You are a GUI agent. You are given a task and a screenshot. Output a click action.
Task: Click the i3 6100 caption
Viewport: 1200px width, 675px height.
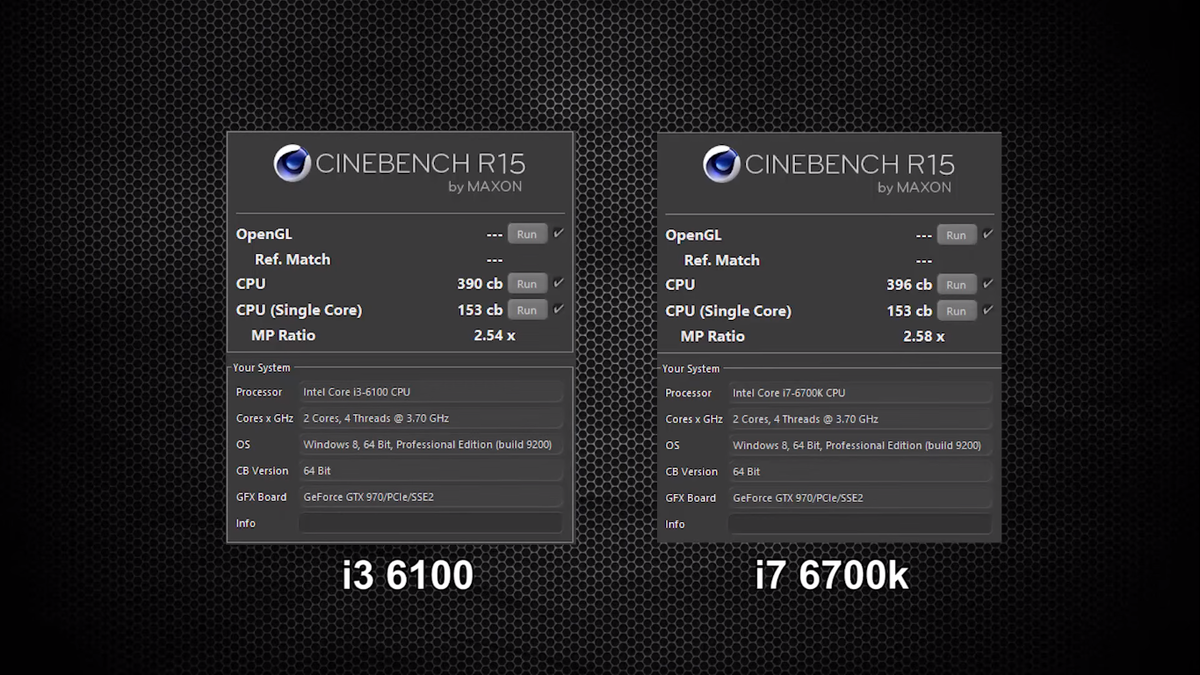pos(407,576)
